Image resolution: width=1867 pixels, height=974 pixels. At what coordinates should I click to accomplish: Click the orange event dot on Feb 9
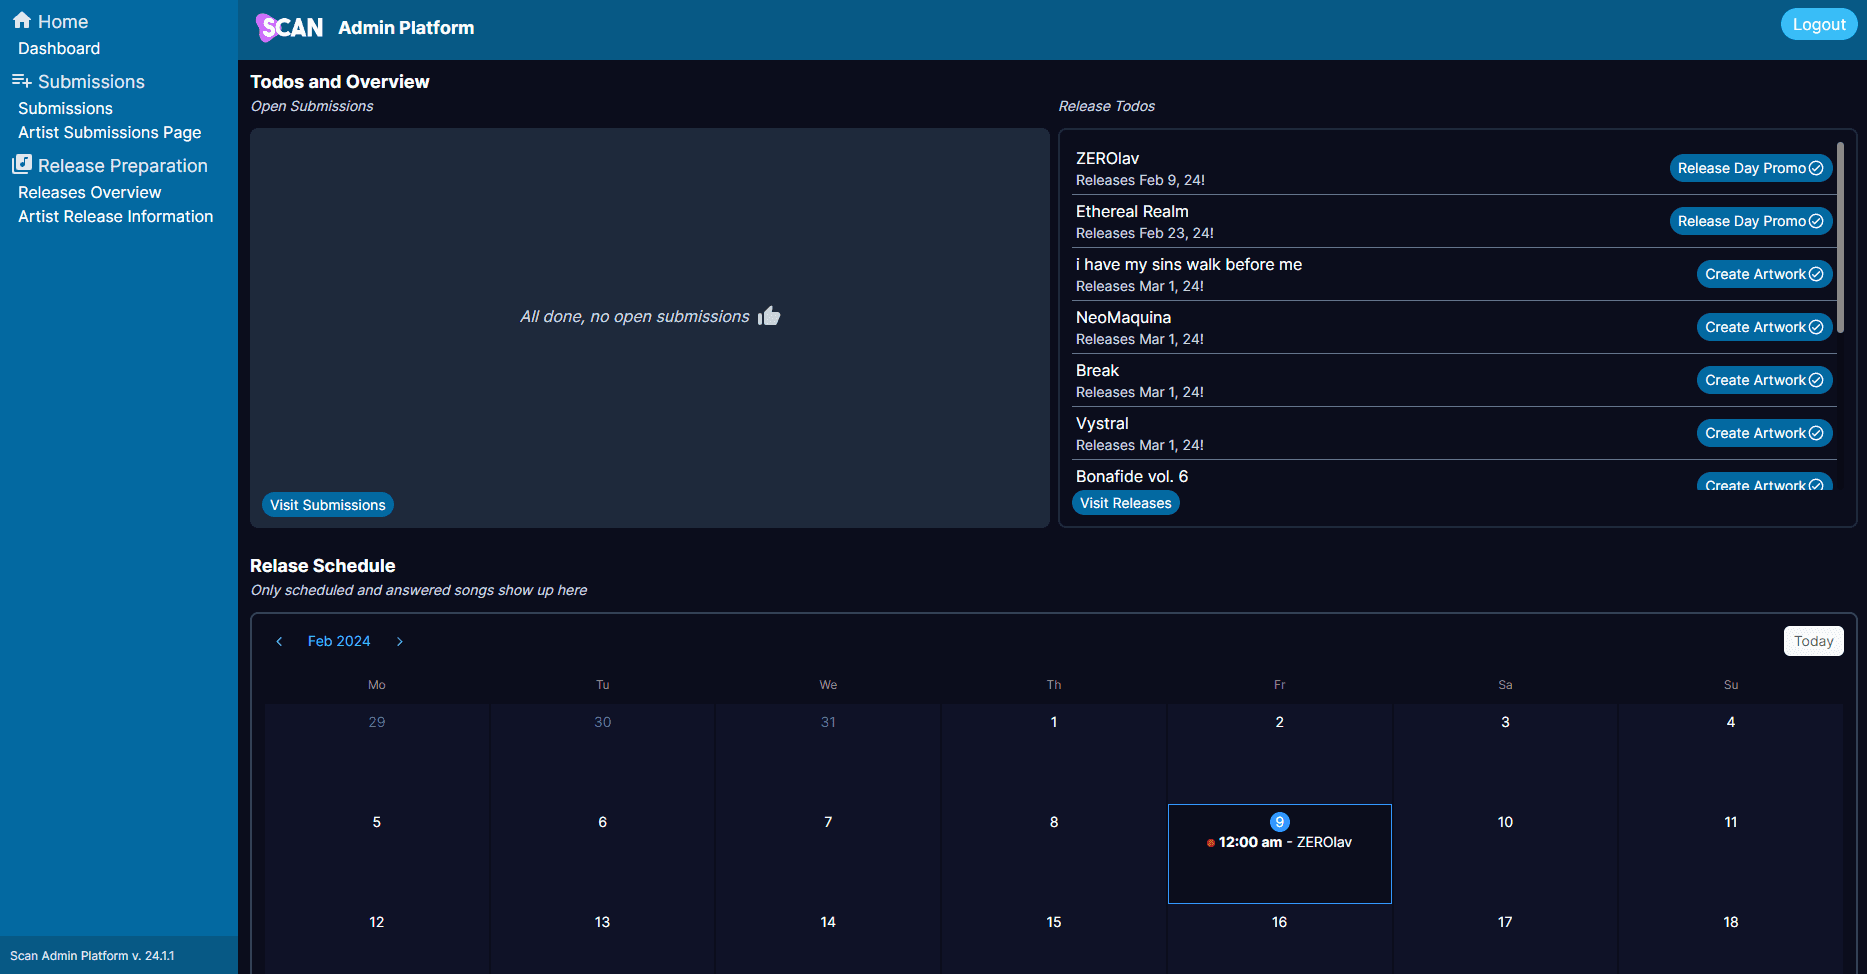click(1210, 843)
